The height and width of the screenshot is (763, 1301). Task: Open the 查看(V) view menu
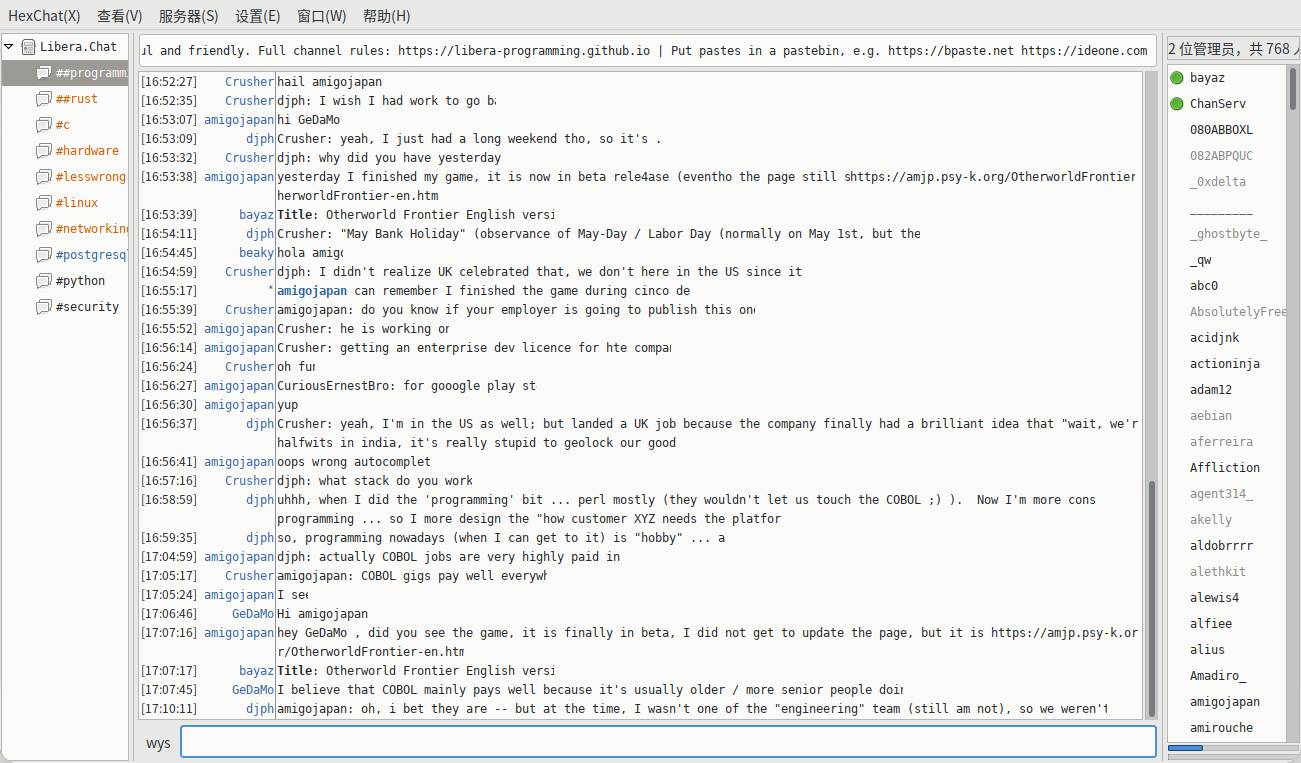tap(120, 16)
